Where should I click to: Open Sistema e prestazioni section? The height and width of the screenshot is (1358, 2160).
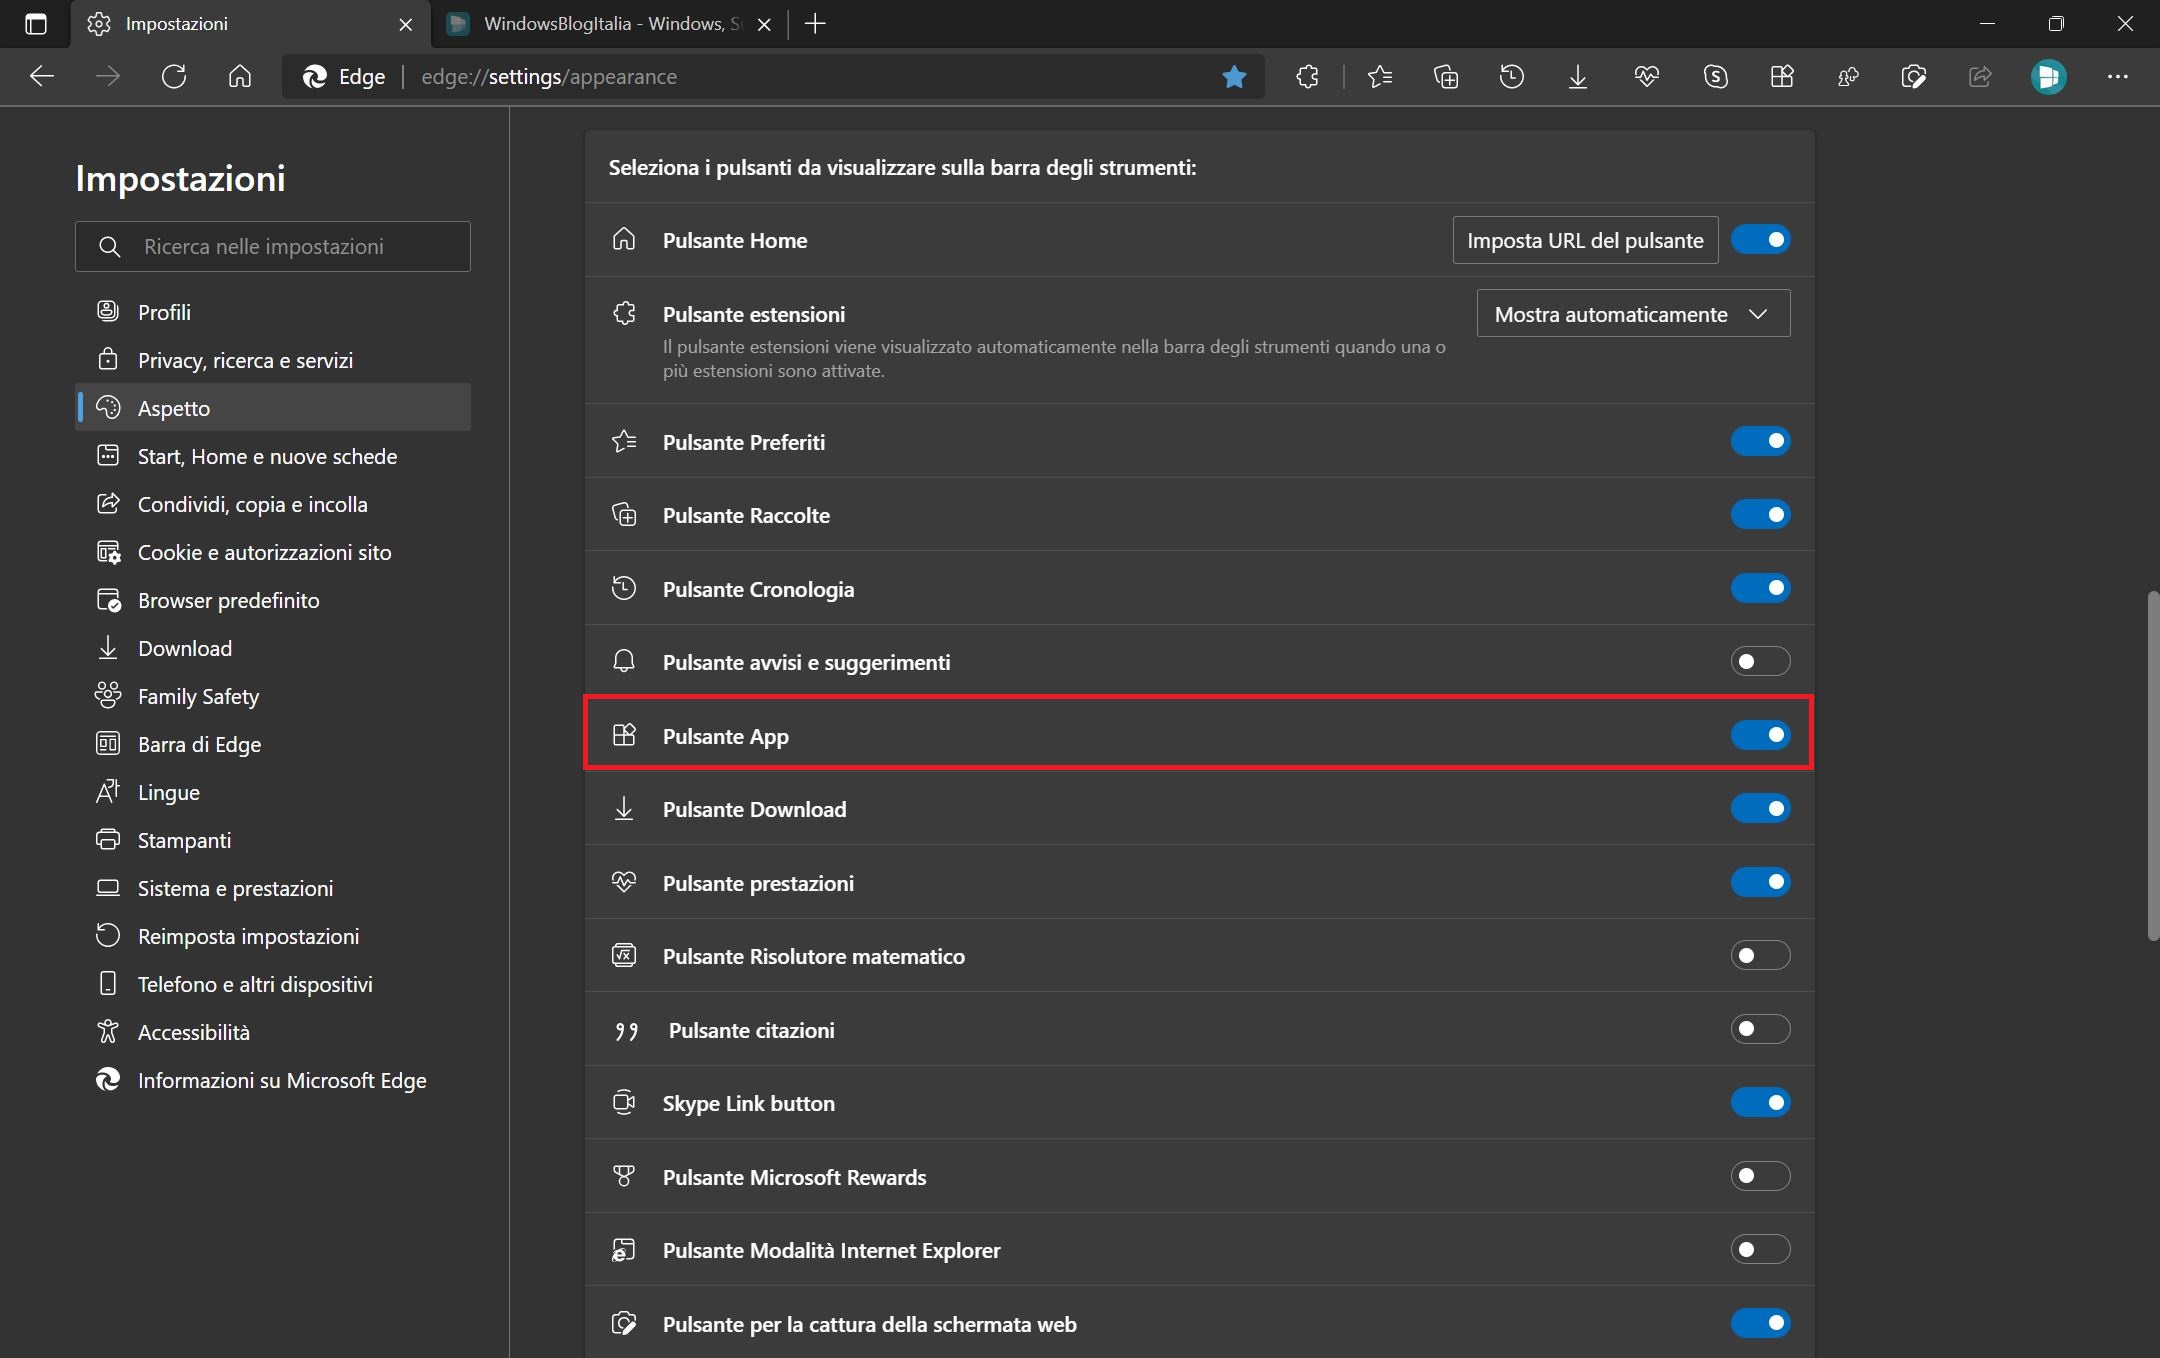click(x=273, y=888)
